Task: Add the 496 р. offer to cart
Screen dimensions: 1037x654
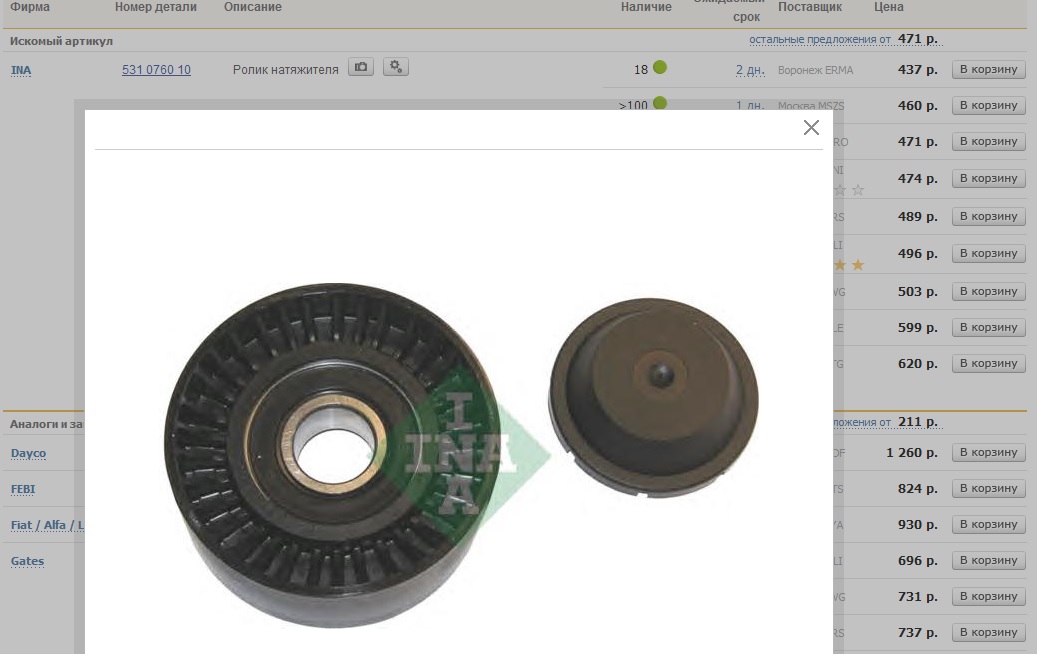Action: pos(988,253)
